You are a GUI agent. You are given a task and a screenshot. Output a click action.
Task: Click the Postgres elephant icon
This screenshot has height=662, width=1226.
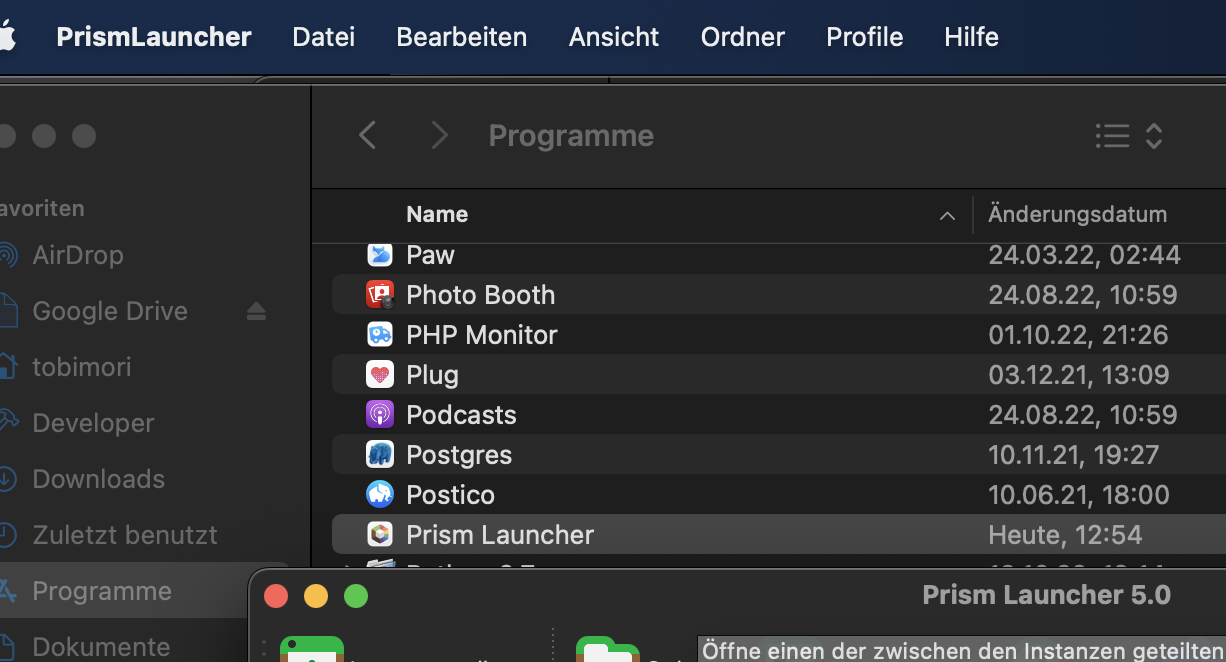pos(380,454)
